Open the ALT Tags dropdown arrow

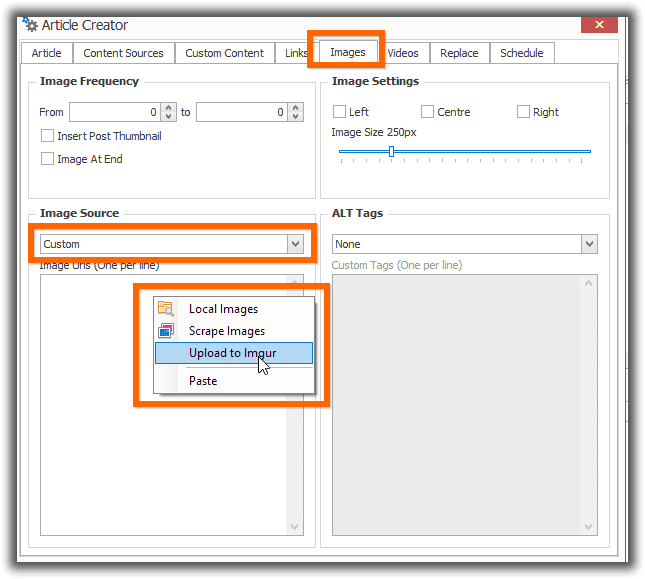[x=589, y=244]
